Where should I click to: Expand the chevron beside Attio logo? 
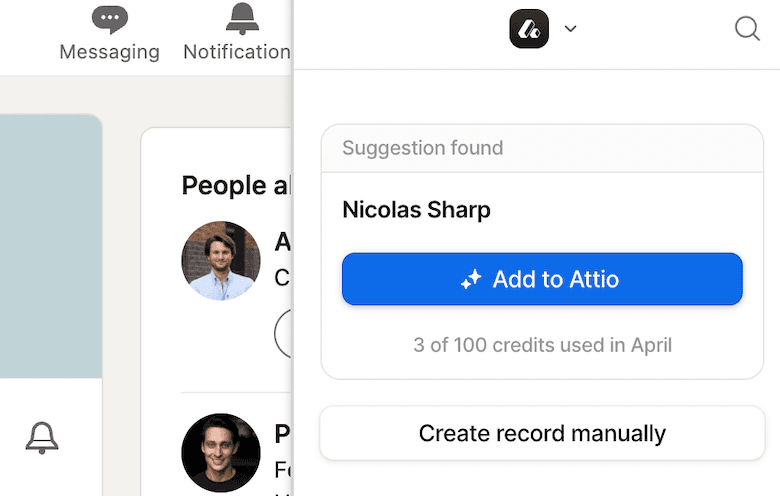570,29
